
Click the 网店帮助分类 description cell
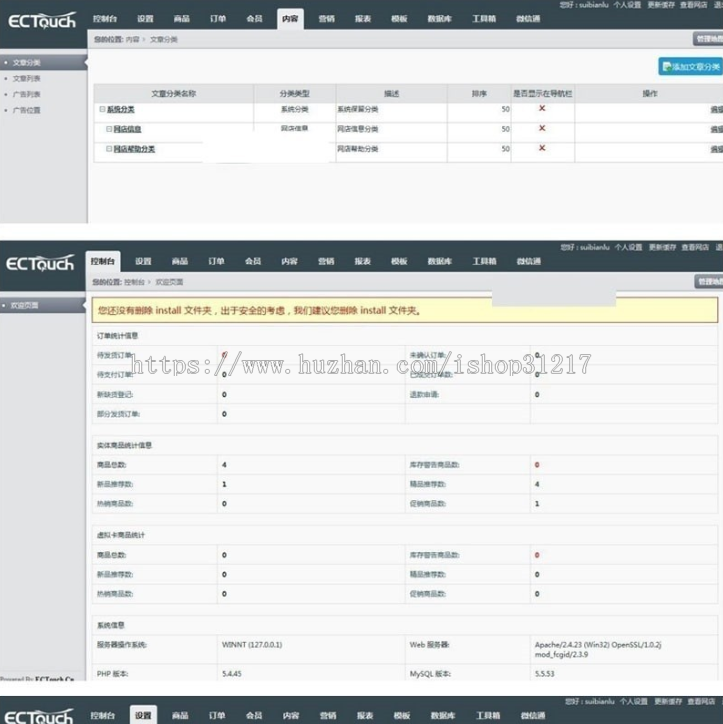pos(358,149)
